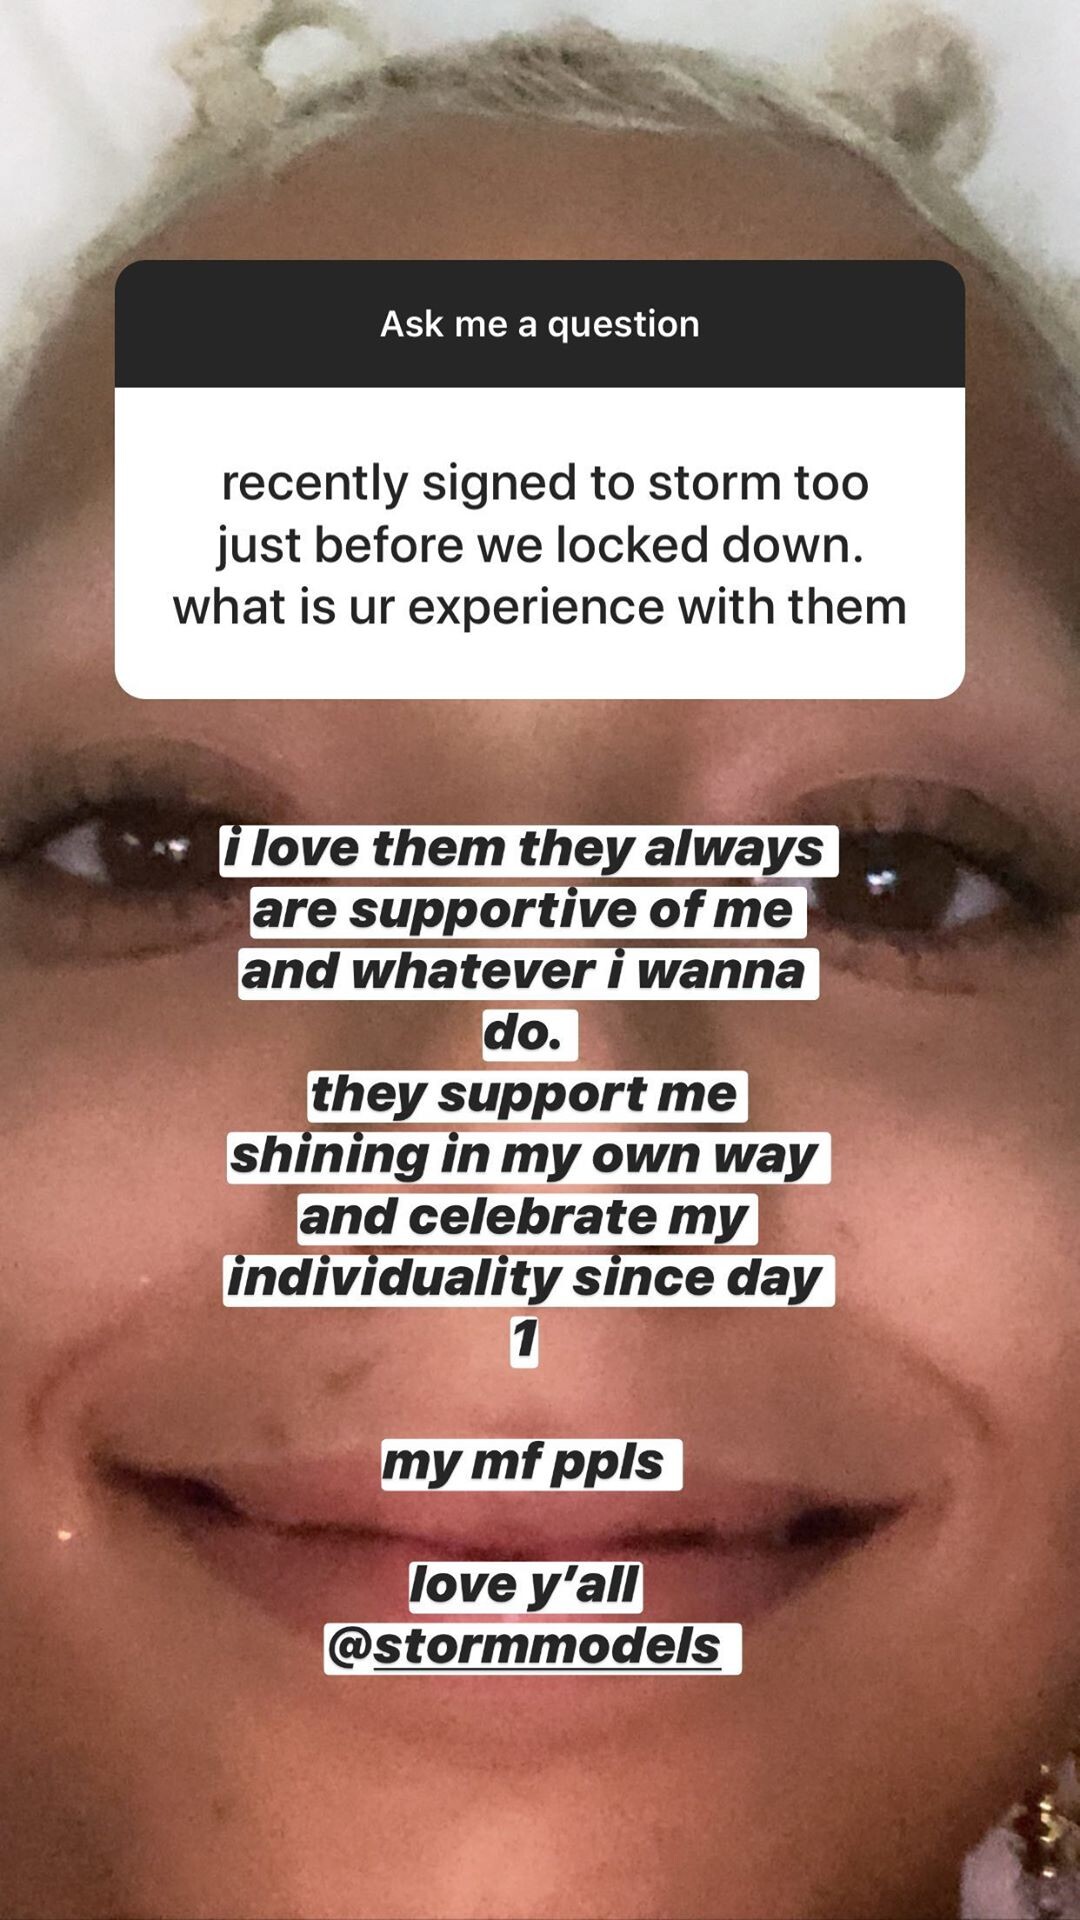Tap 'what is ur experience with them' text

coord(540,607)
